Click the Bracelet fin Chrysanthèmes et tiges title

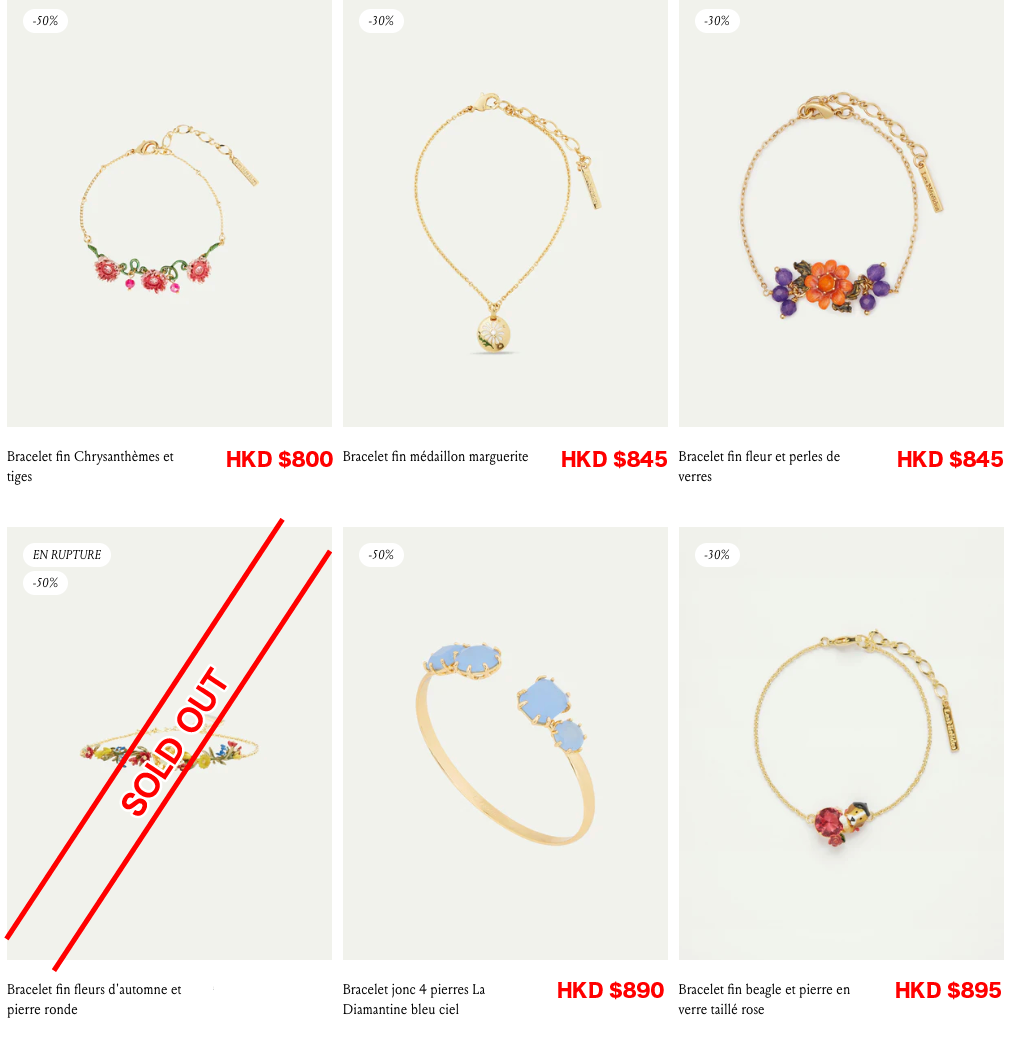[90, 466]
